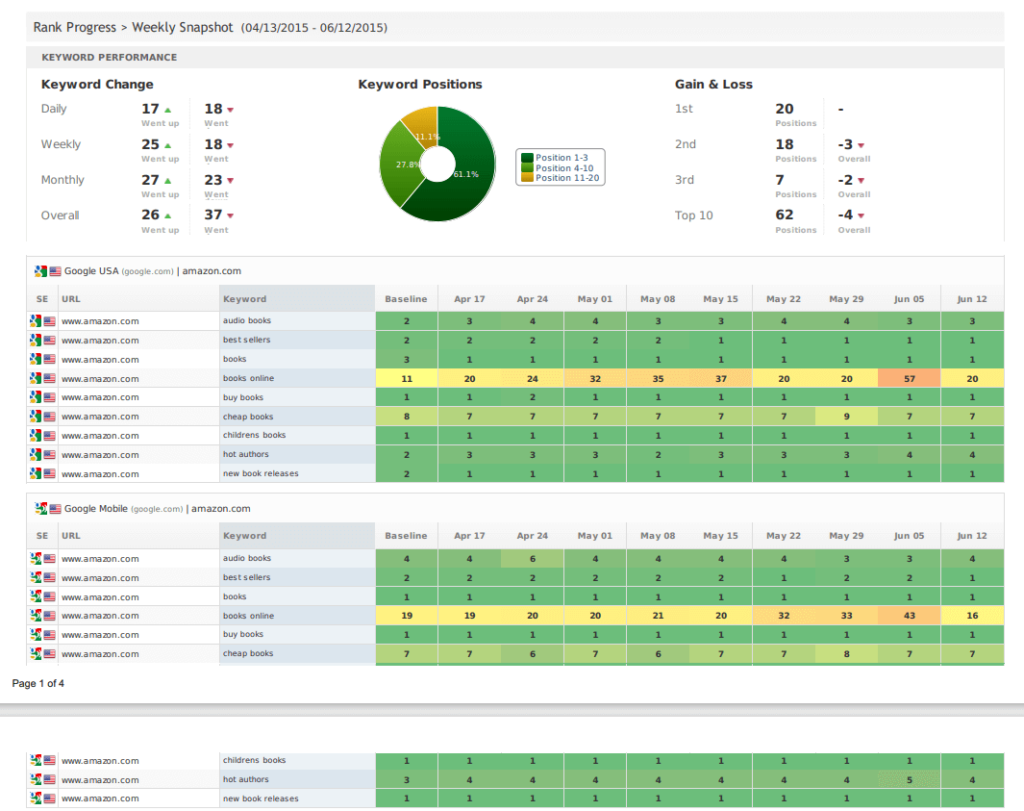Viewport: 1024px width, 811px height.
Task: Click the 27.8% light green pie slice
Action: click(400, 163)
